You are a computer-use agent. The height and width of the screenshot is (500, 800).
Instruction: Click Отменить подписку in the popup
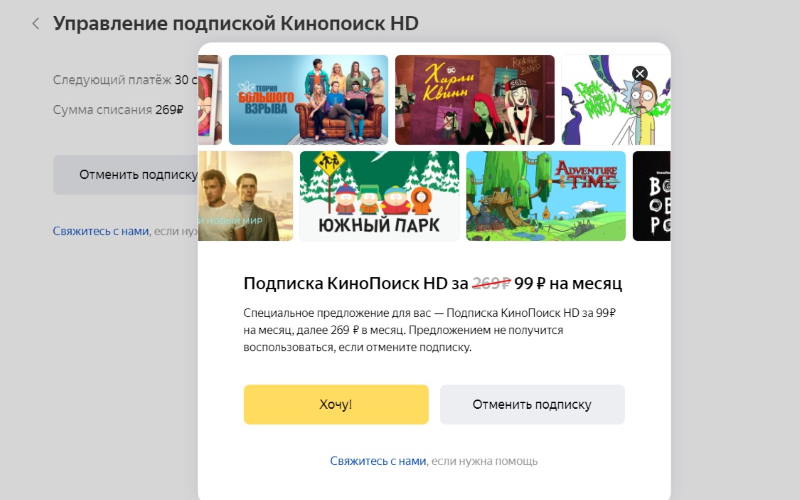click(x=532, y=404)
